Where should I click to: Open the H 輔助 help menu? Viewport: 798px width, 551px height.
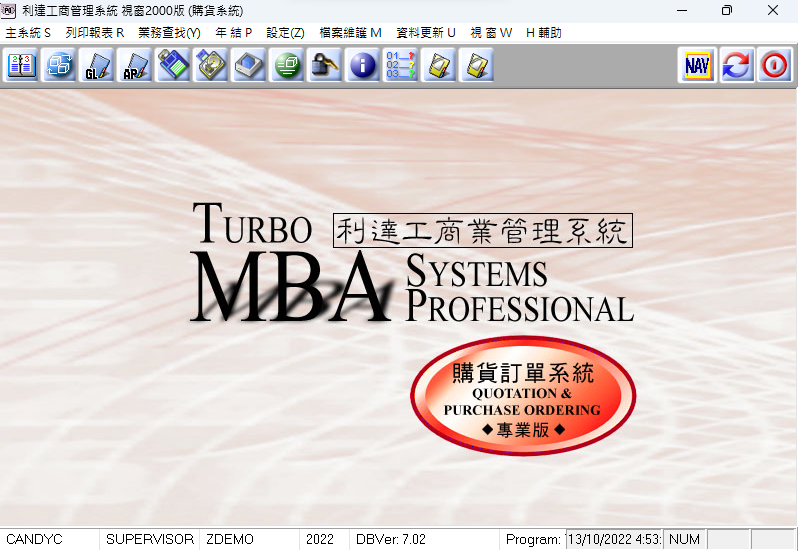click(544, 33)
